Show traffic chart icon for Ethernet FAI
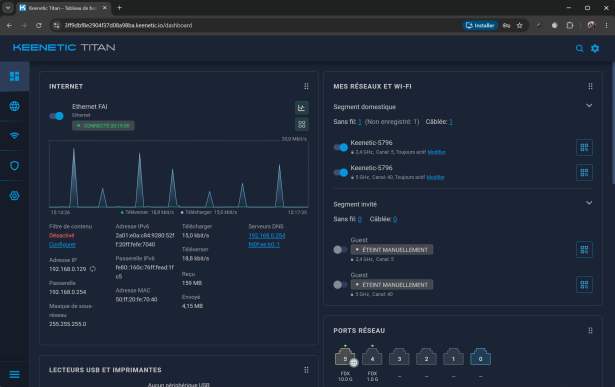Viewport: 615px width, 387px height. pyautogui.click(x=301, y=108)
